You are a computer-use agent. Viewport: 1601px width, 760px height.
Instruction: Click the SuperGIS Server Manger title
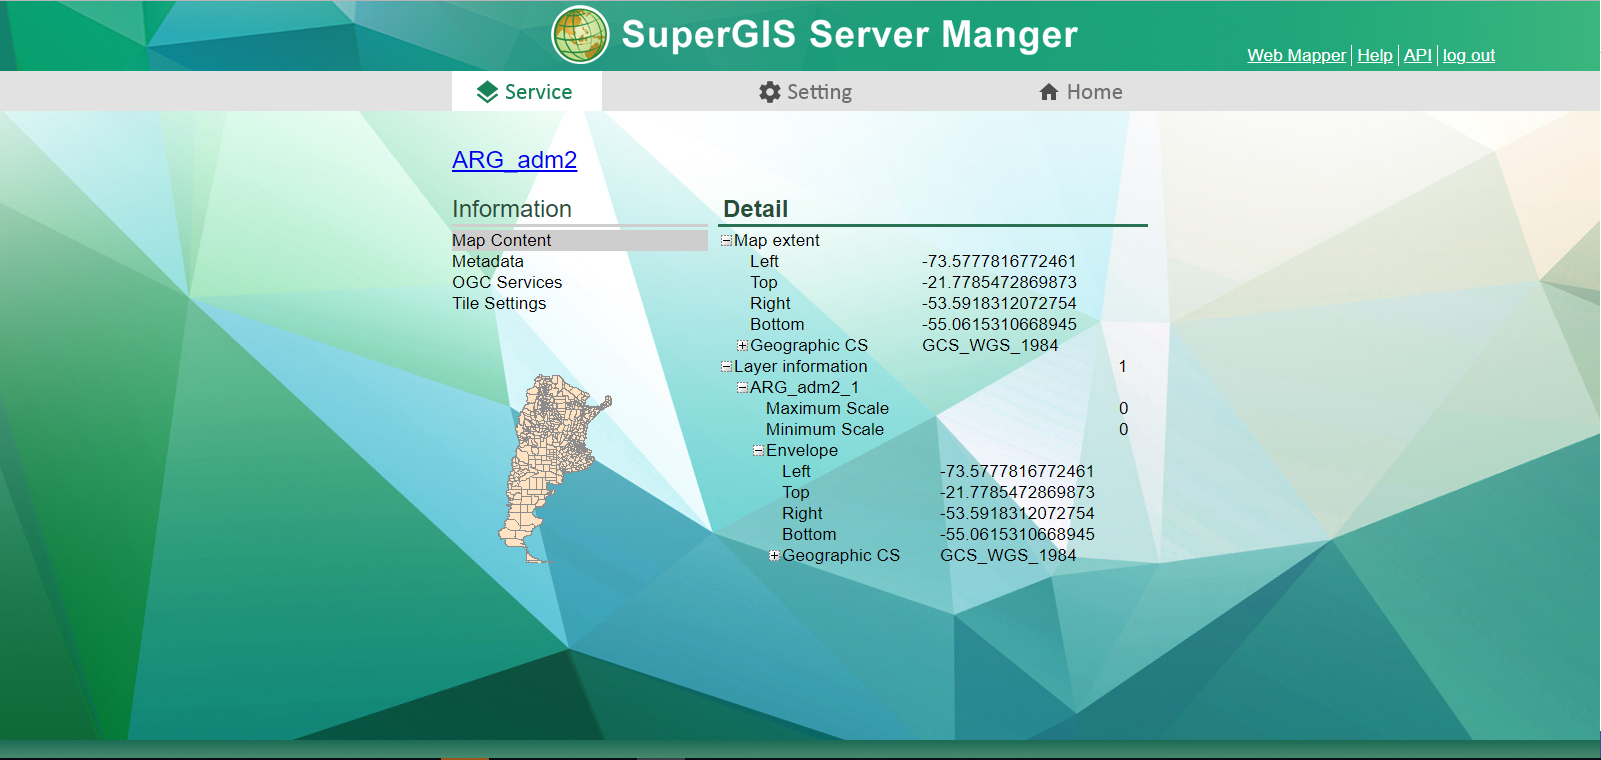tap(849, 35)
